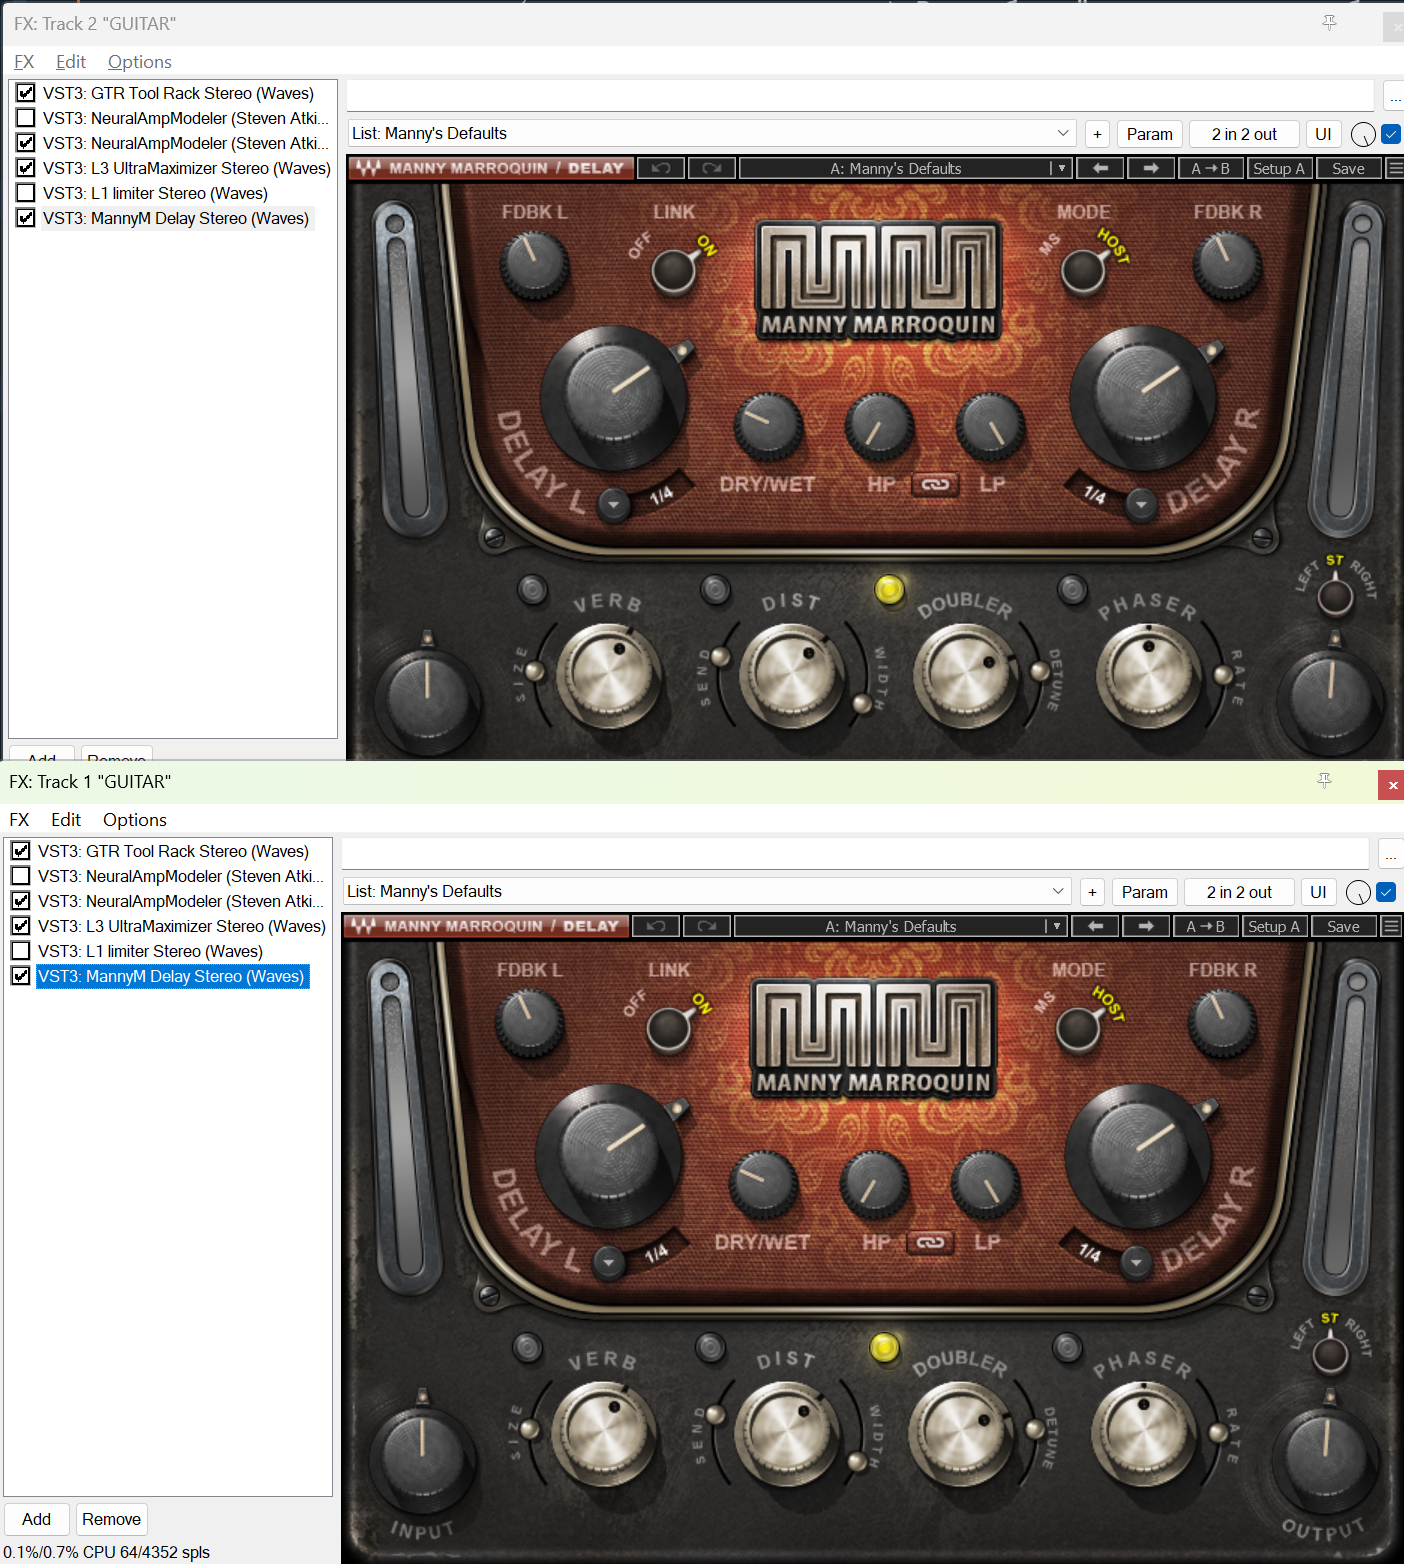Pin the Track 1 FX window
The image size is (1404, 1564).
tap(1324, 781)
